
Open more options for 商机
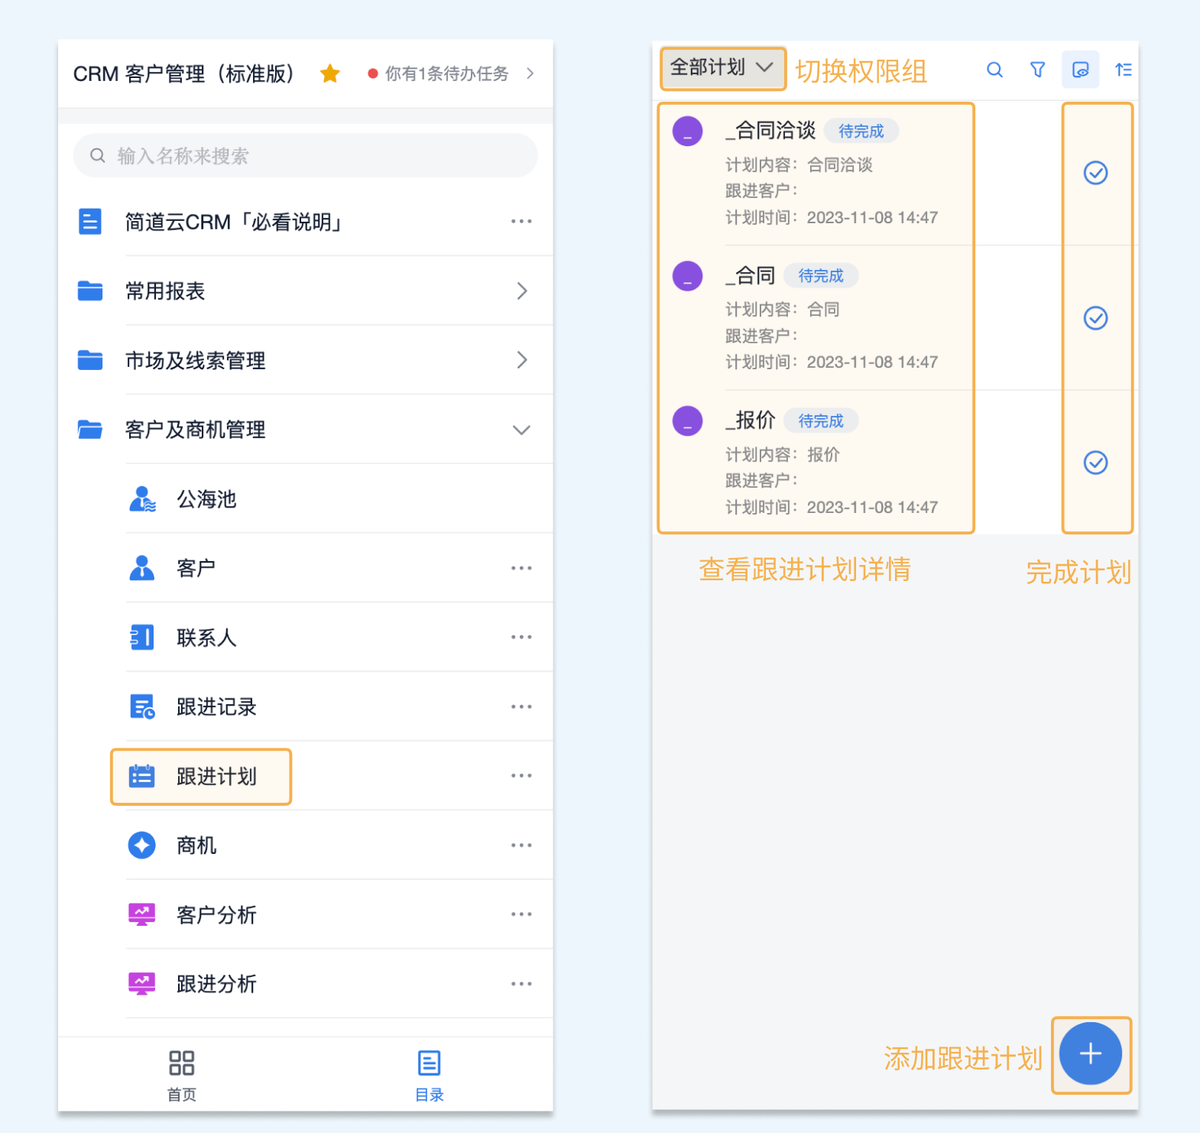[521, 845]
